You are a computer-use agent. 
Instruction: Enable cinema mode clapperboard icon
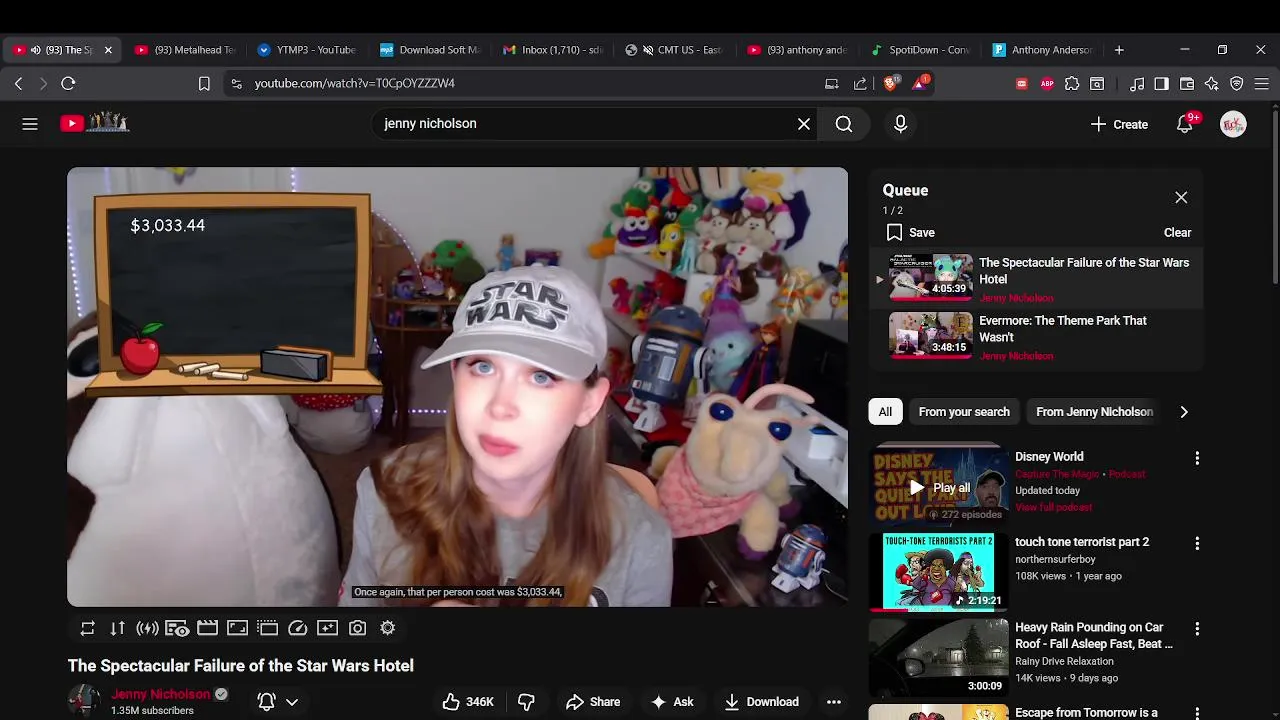[x=207, y=628]
